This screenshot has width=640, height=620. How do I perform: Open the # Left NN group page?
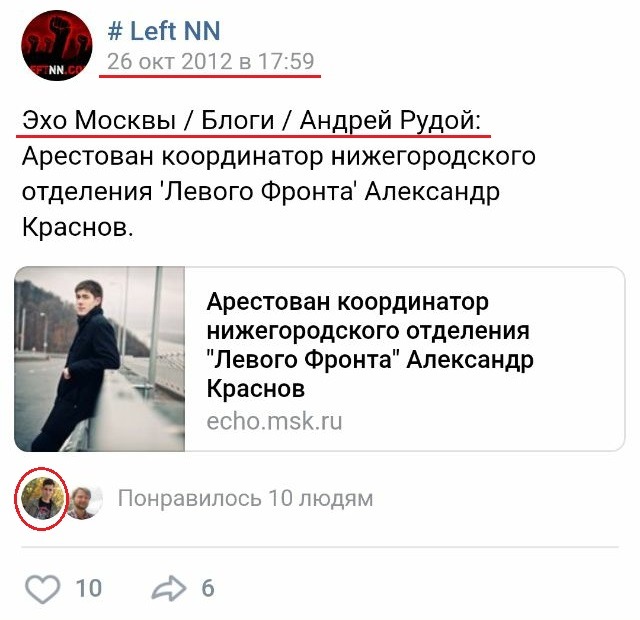click(164, 31)
